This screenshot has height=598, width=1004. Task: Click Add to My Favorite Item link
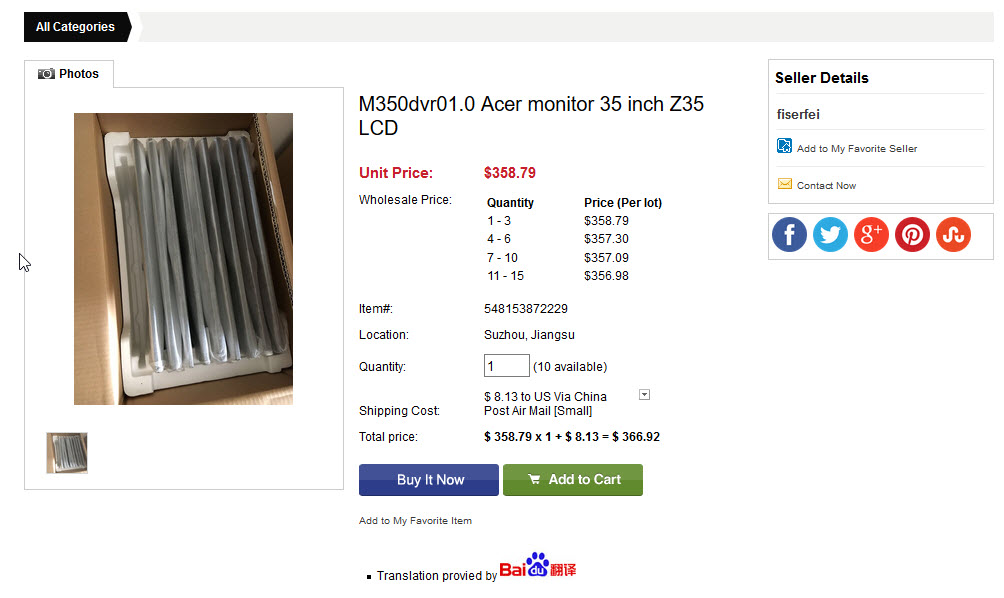415,521
